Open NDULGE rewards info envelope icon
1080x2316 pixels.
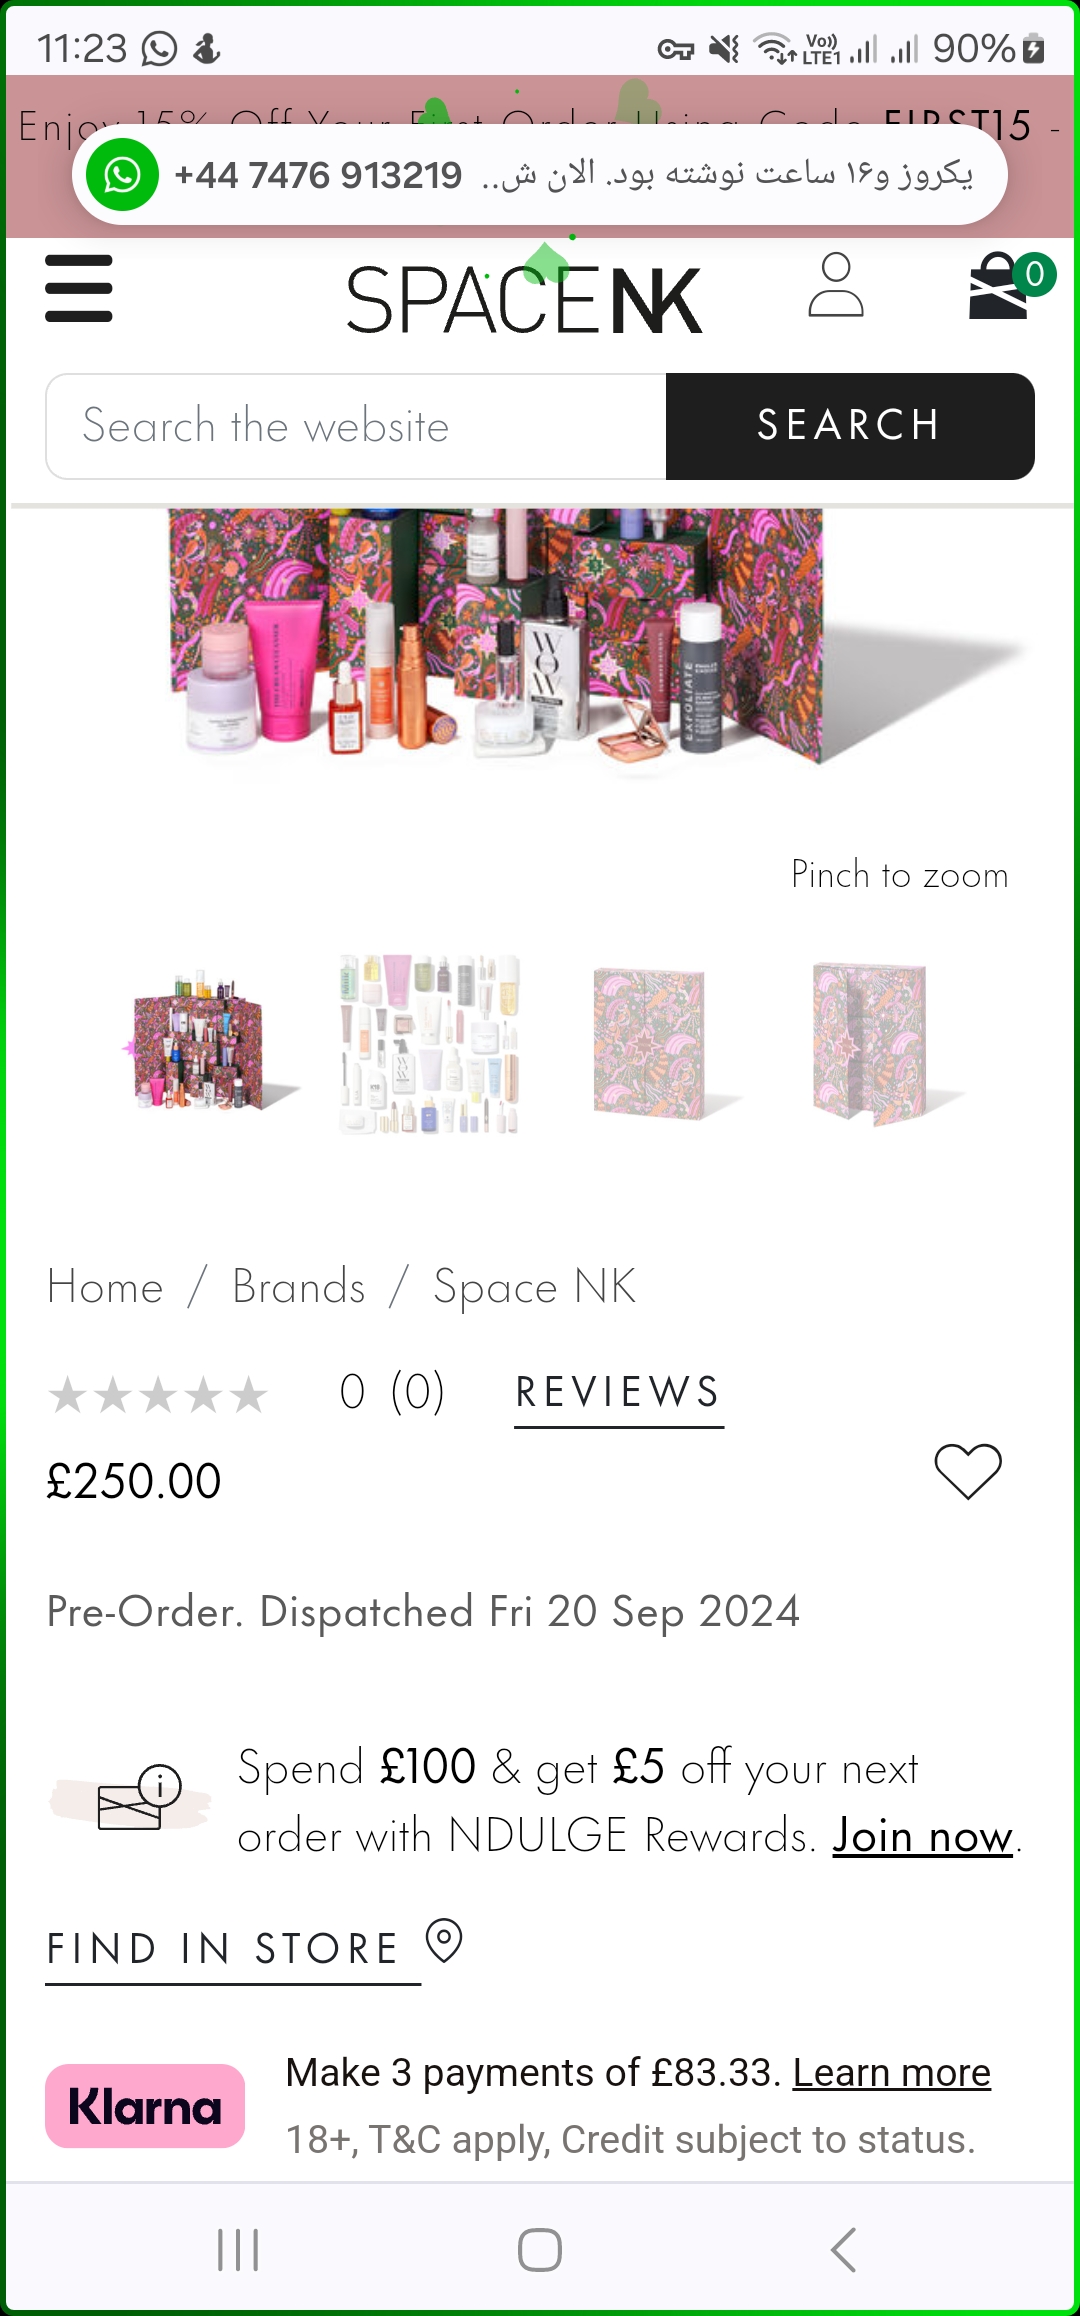click(x=139, y=1799)
